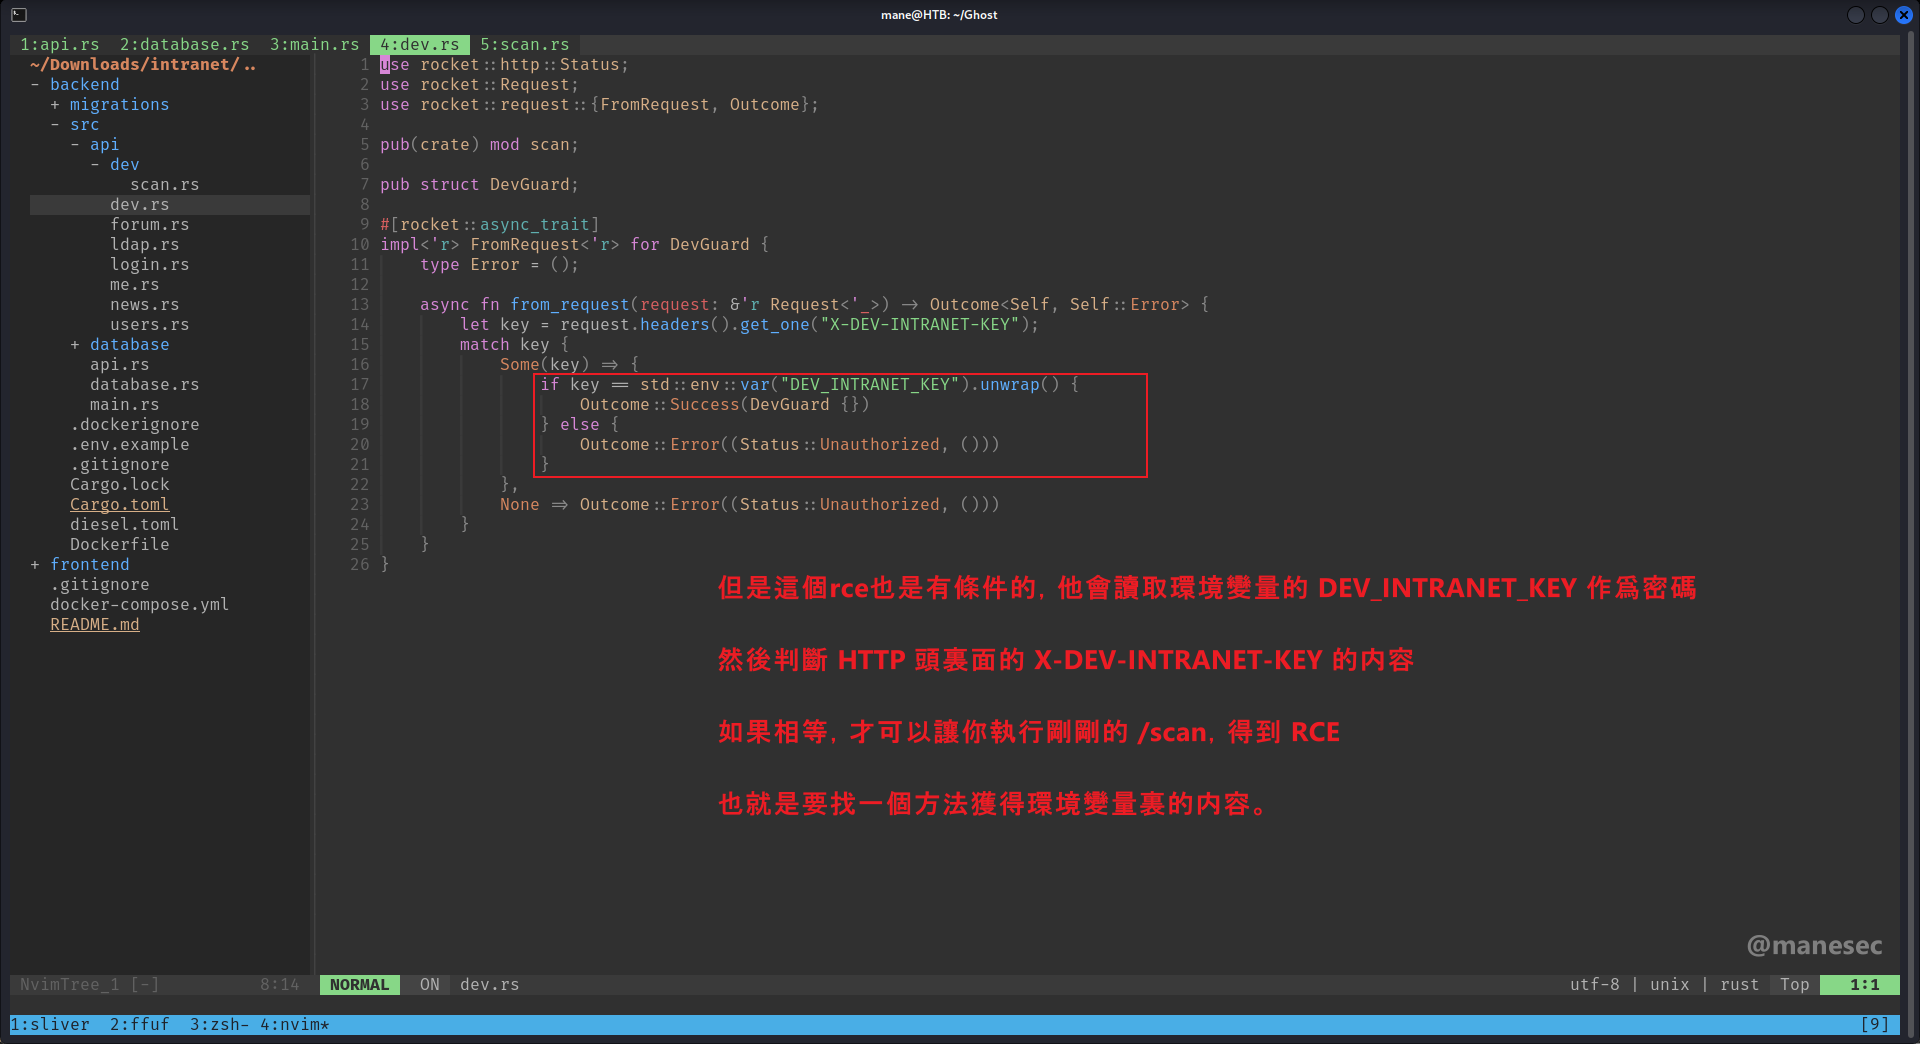
Task: Click the from_request function name
Action: (569, 305)
